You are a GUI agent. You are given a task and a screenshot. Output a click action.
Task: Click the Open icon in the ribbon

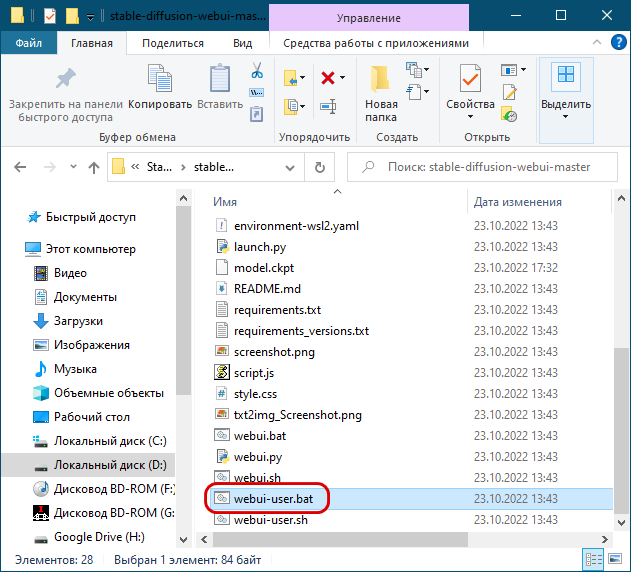[x=509, y=70]
